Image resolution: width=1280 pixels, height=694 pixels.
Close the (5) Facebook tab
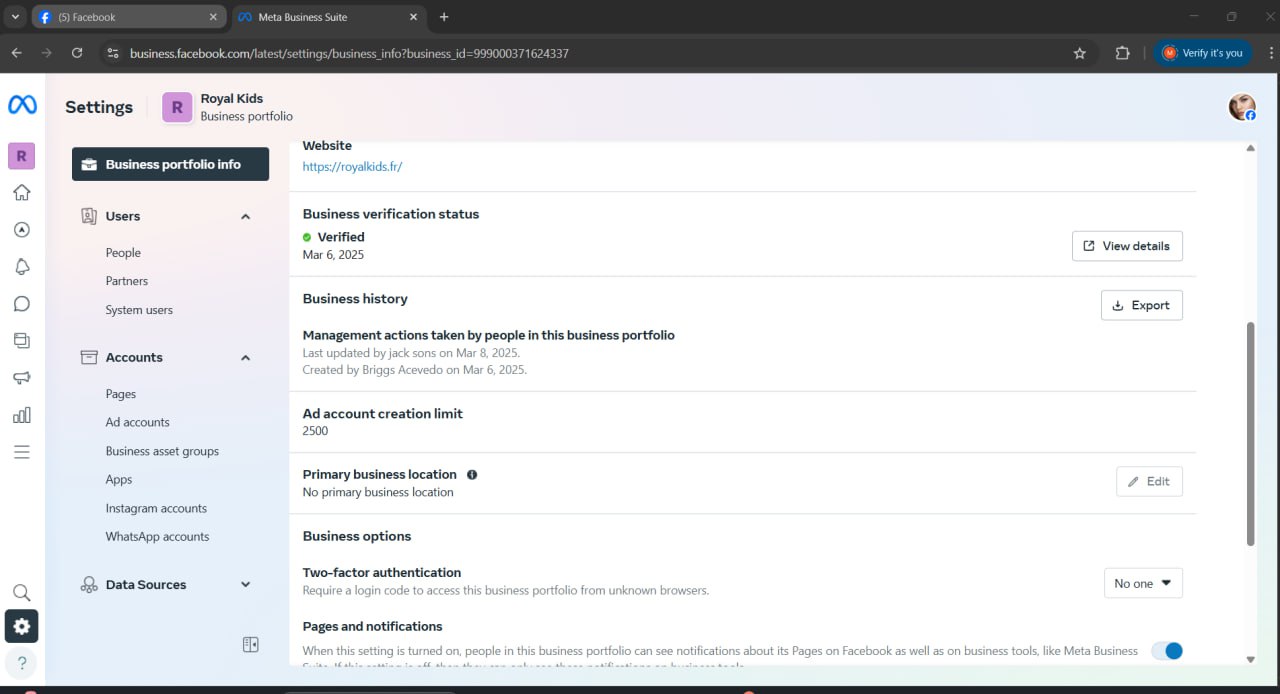tap(212, 17)
